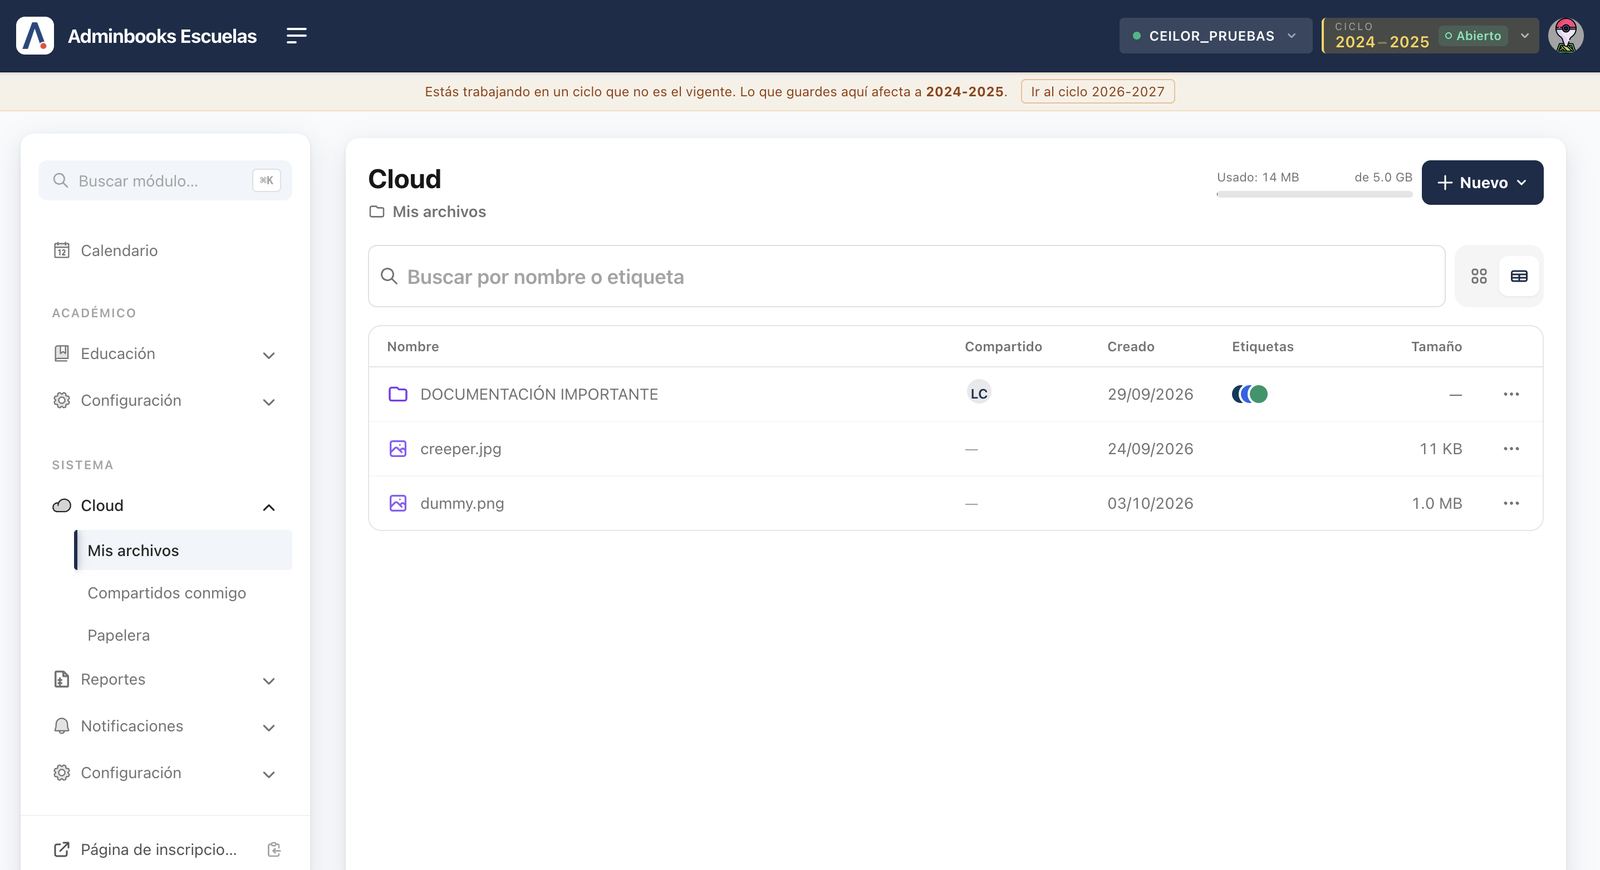Expand Configuración under Sistema
1600x870 pixels.
coord(165,773)
